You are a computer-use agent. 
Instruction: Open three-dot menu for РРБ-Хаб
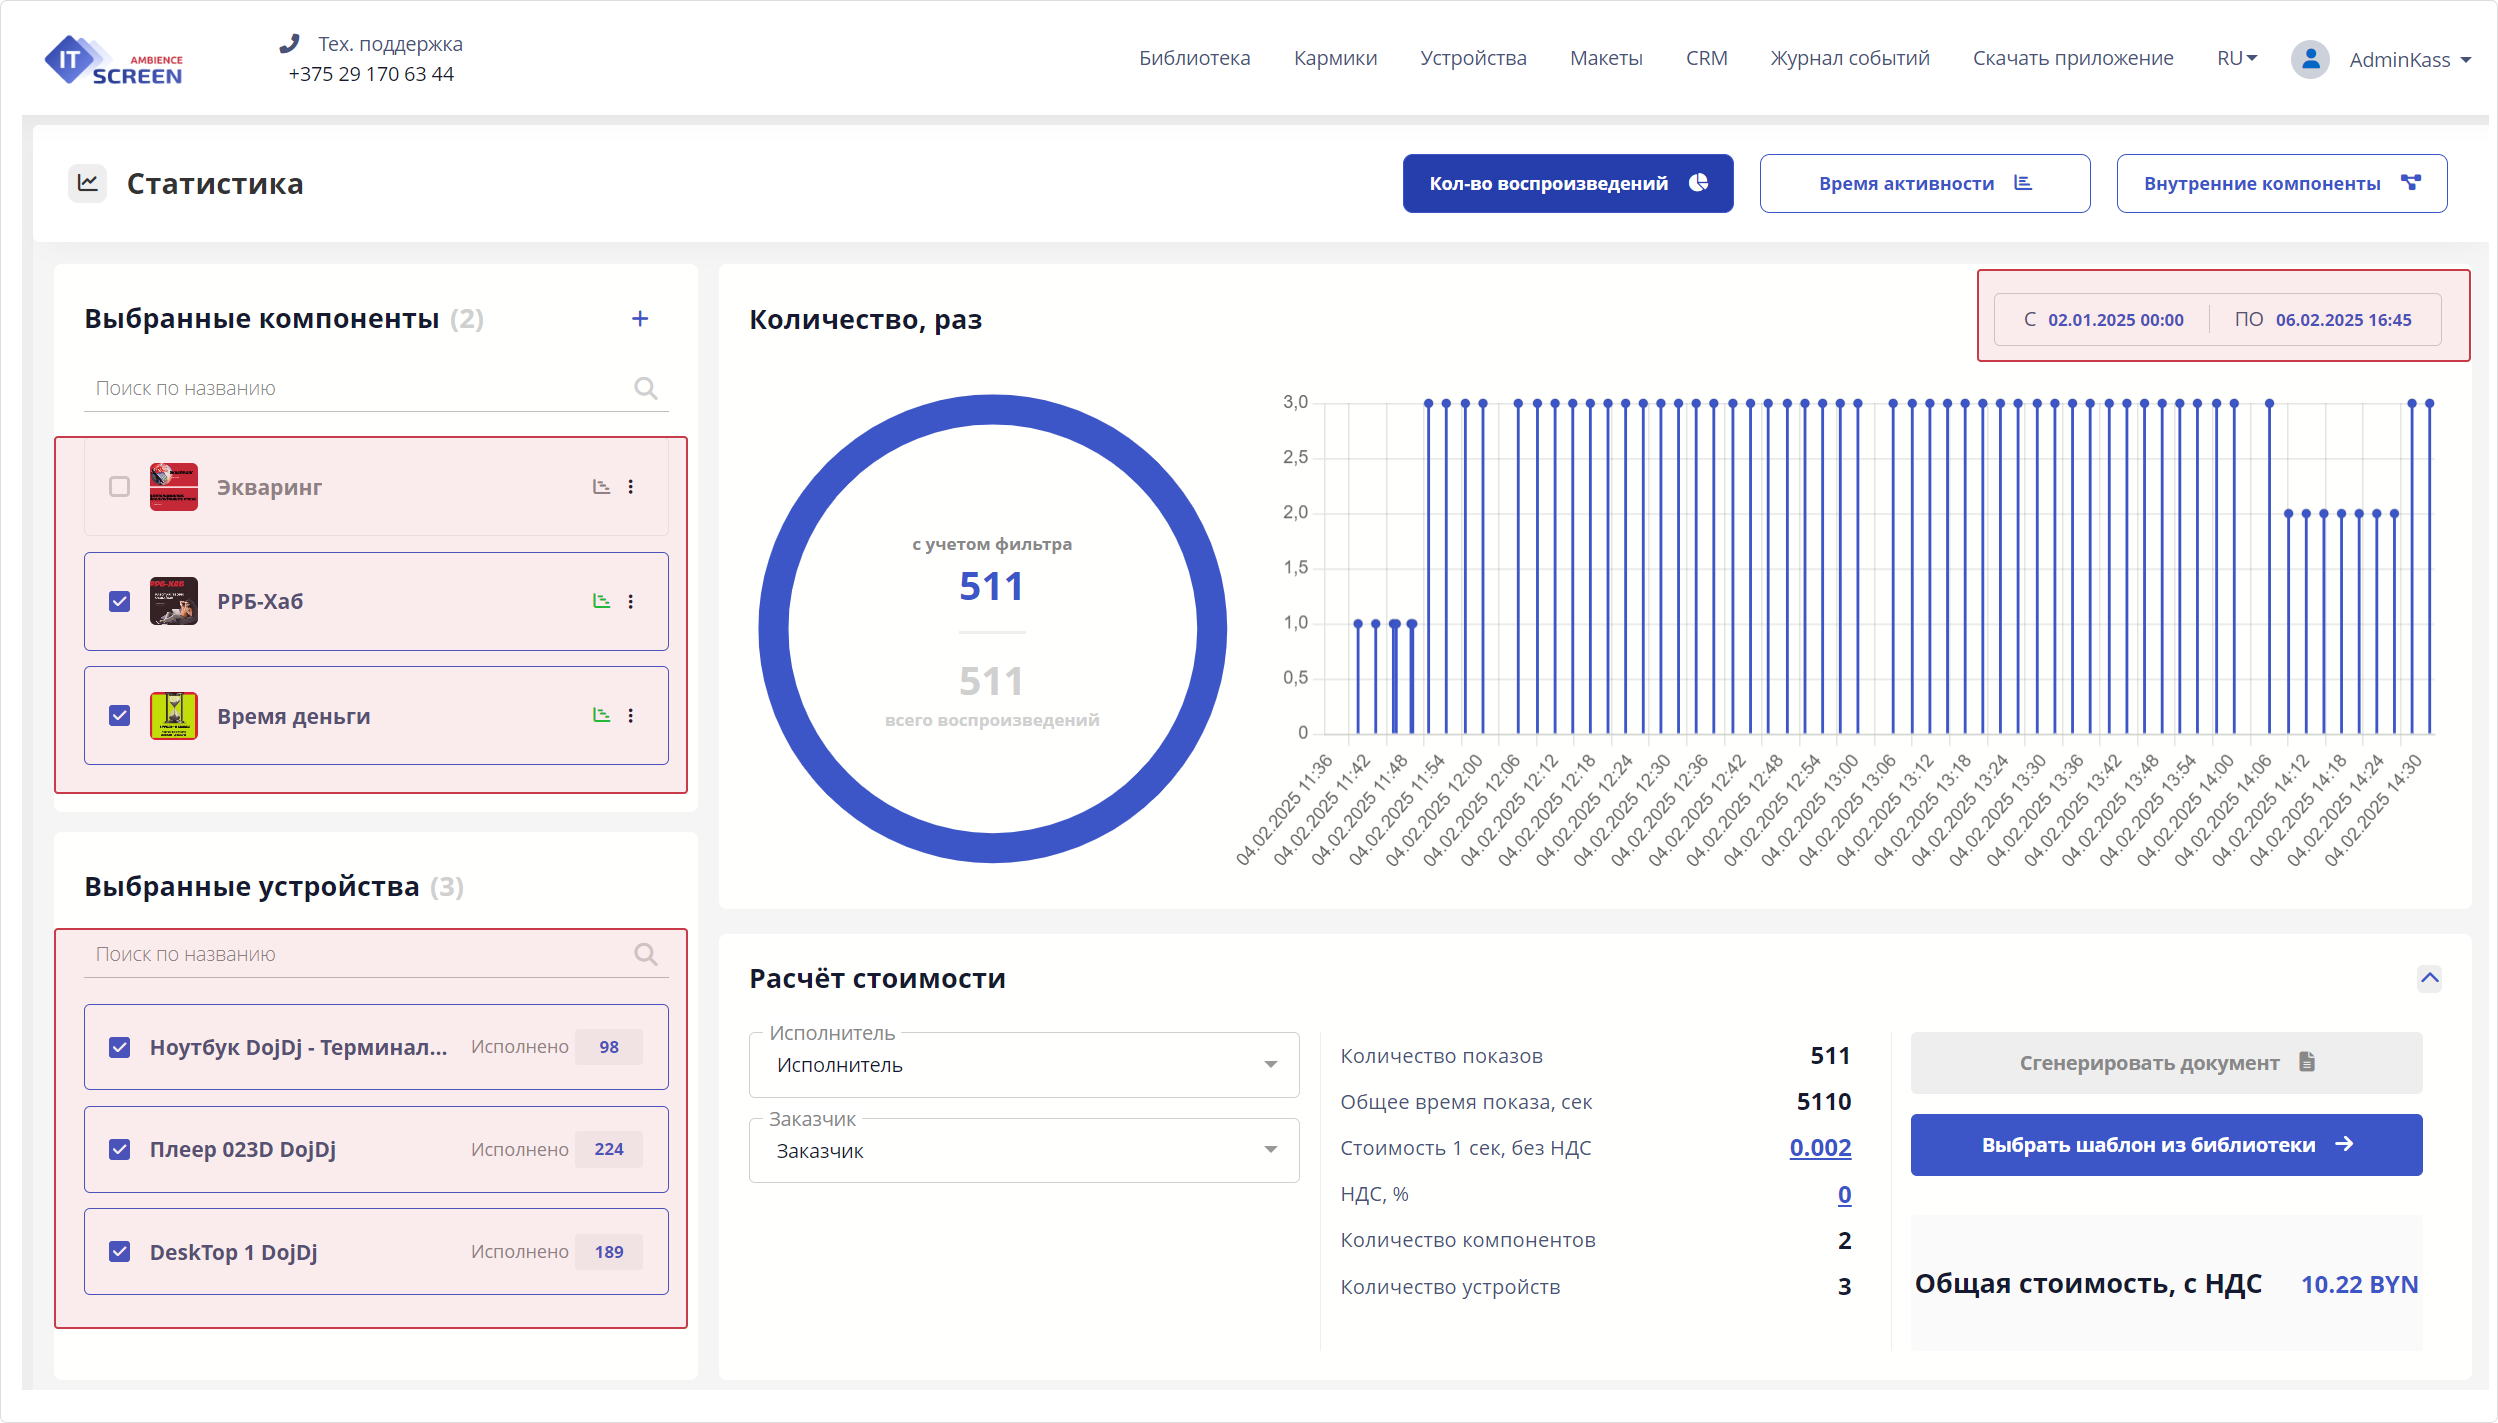[631, 602]
